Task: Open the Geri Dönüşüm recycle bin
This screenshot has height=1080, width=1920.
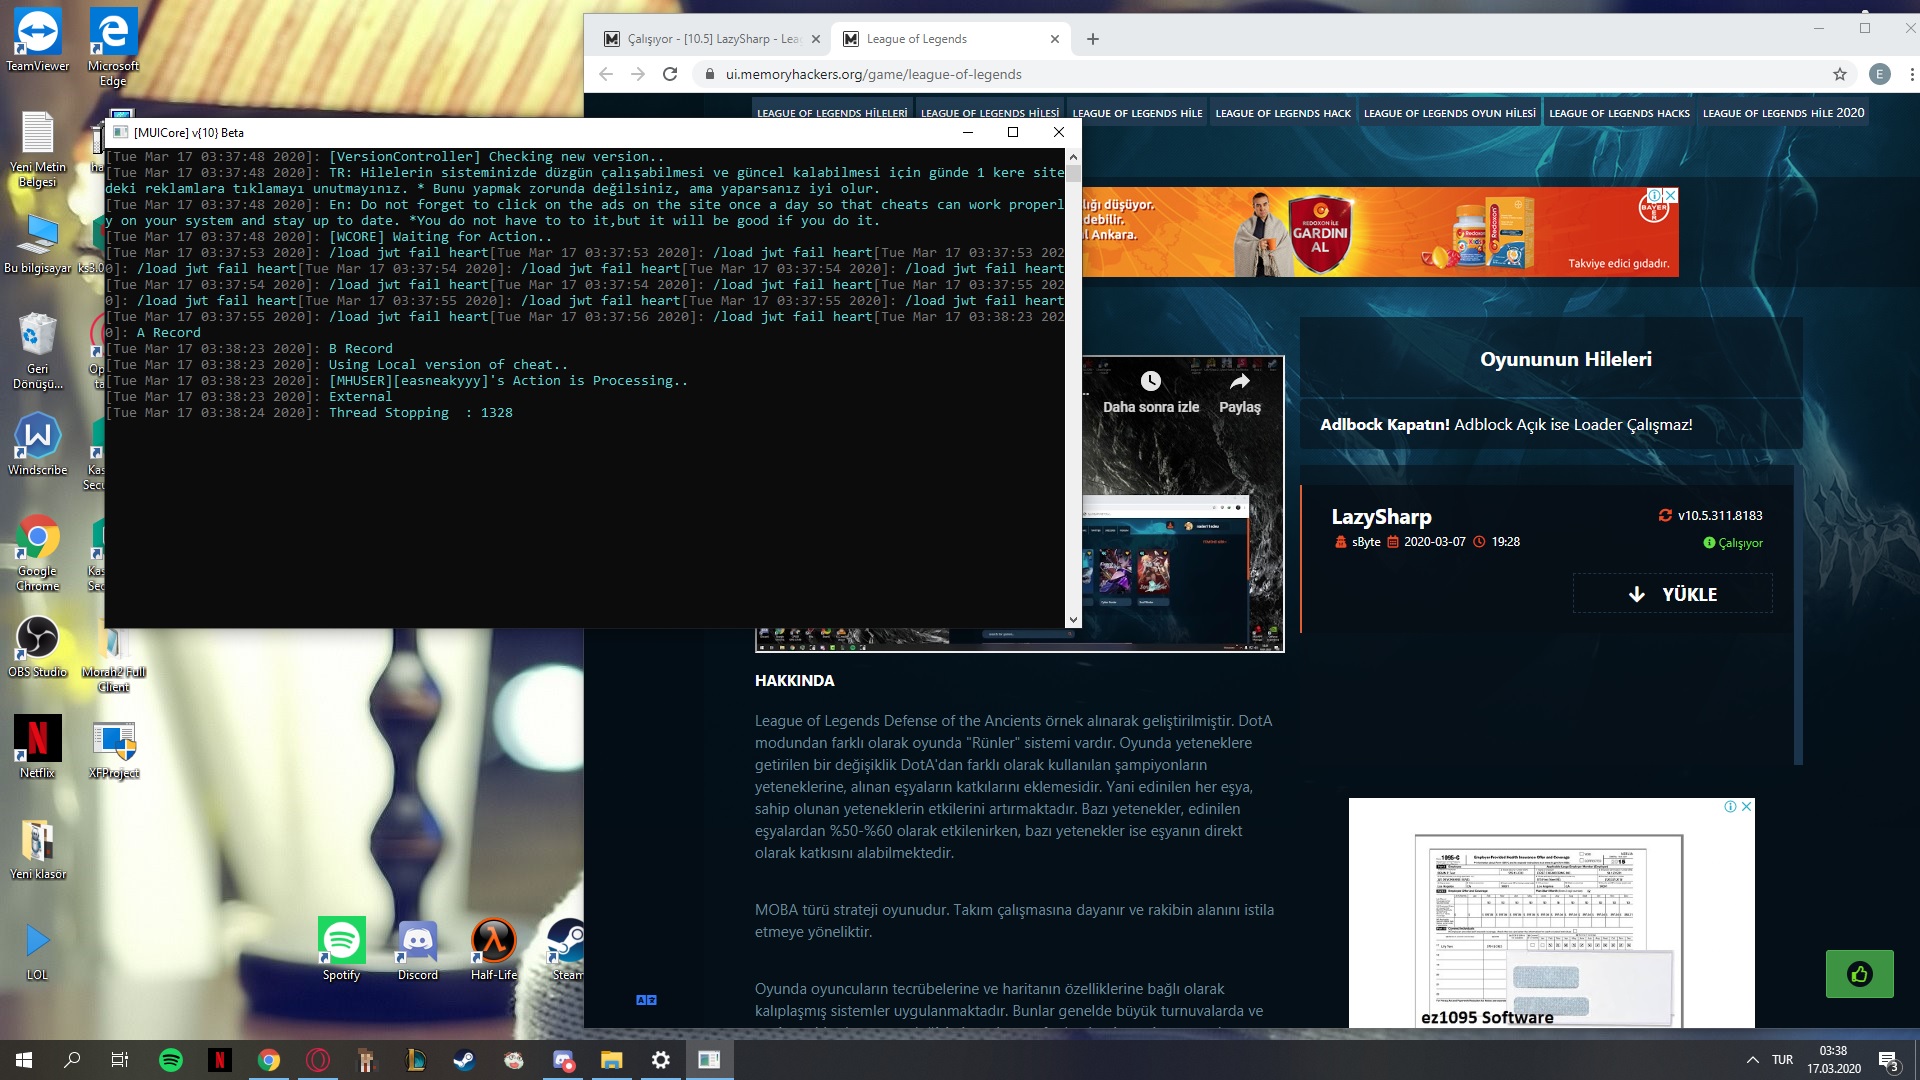Action: coord(37,350)
